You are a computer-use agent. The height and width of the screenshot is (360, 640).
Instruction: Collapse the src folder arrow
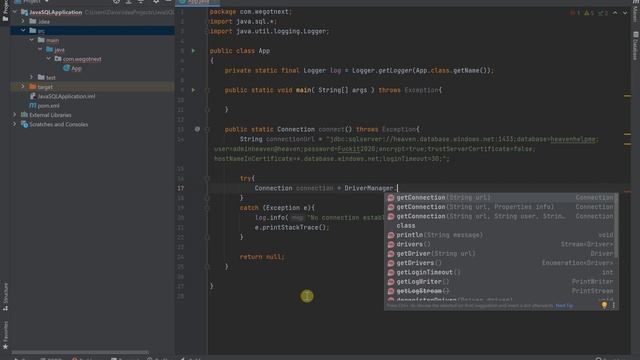[x=23, y=31]
